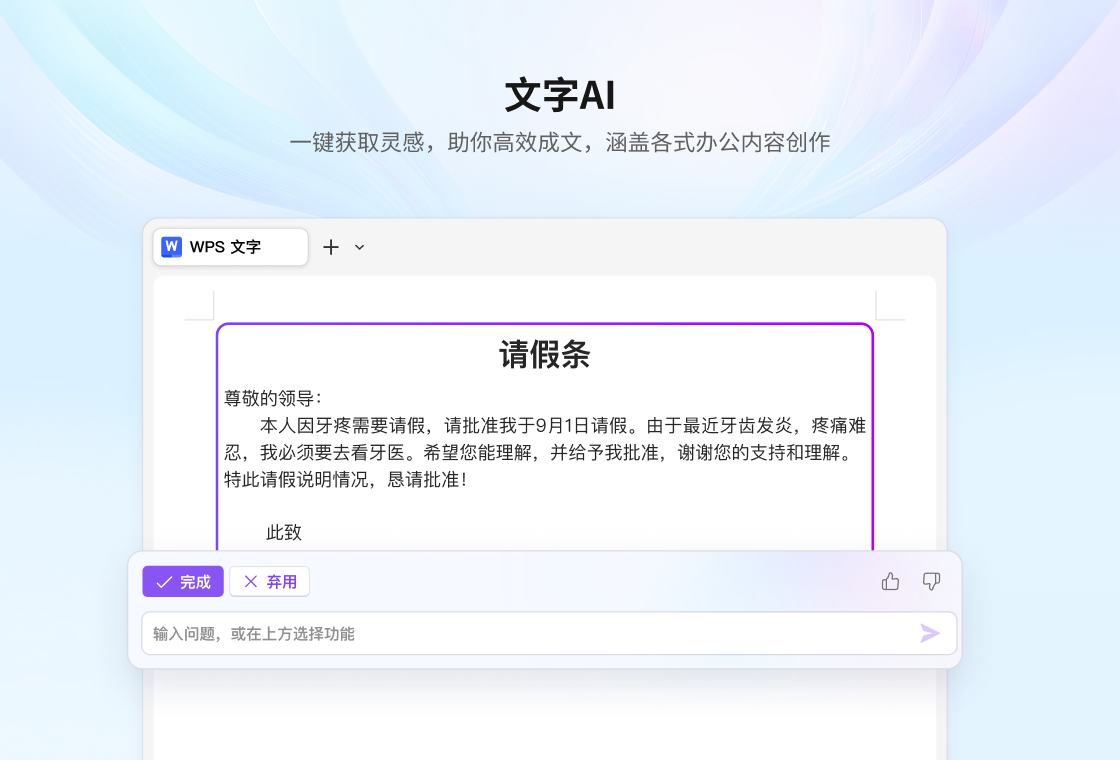Click the X icon inside 弃用 button
Screen dimensions: 1120x760
[x=252, y=581]
